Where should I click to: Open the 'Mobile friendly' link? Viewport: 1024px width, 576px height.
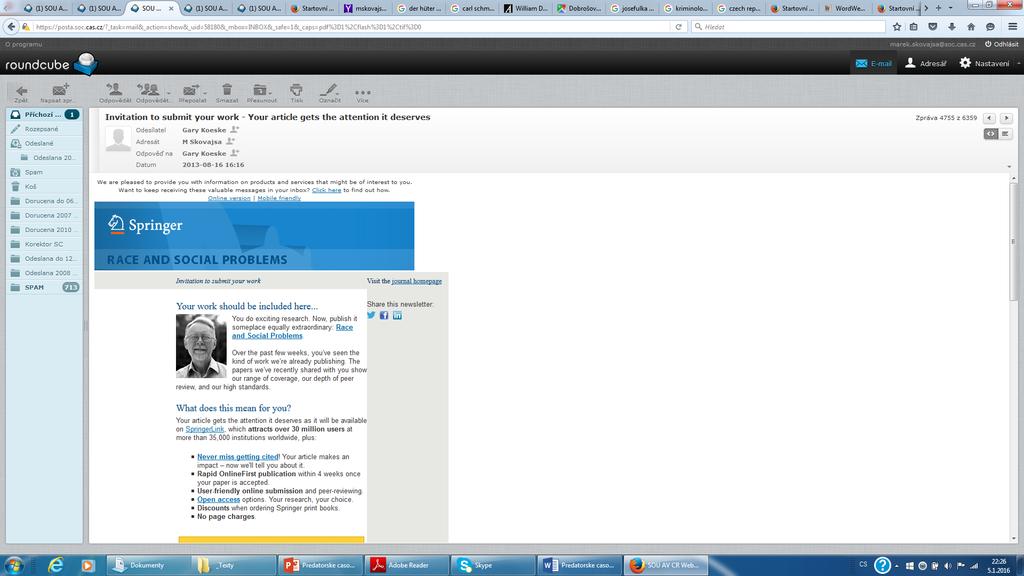click(x=279, y=198)
